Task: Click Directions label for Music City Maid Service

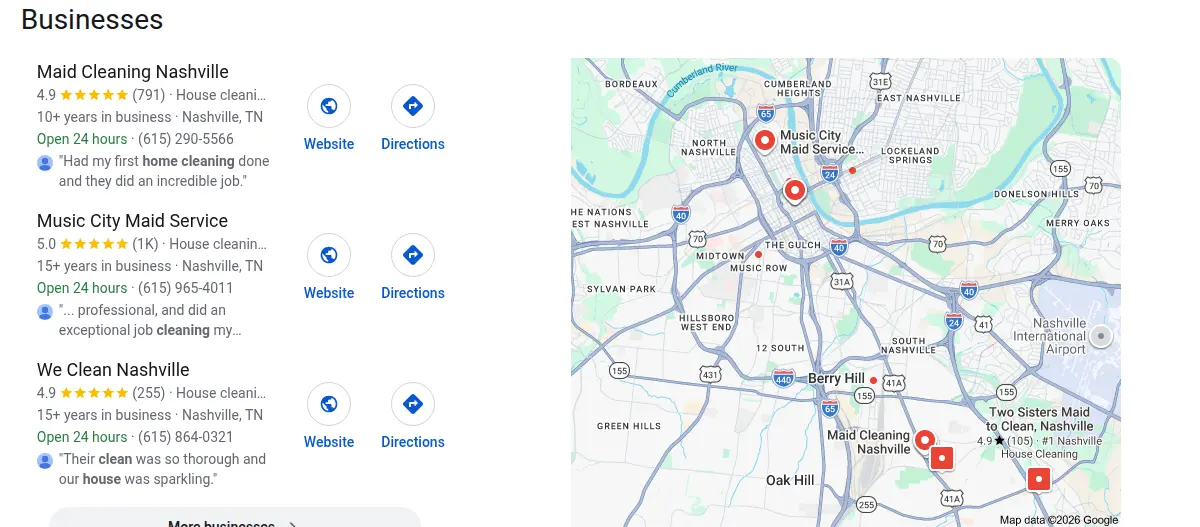Action: point(413,293)
